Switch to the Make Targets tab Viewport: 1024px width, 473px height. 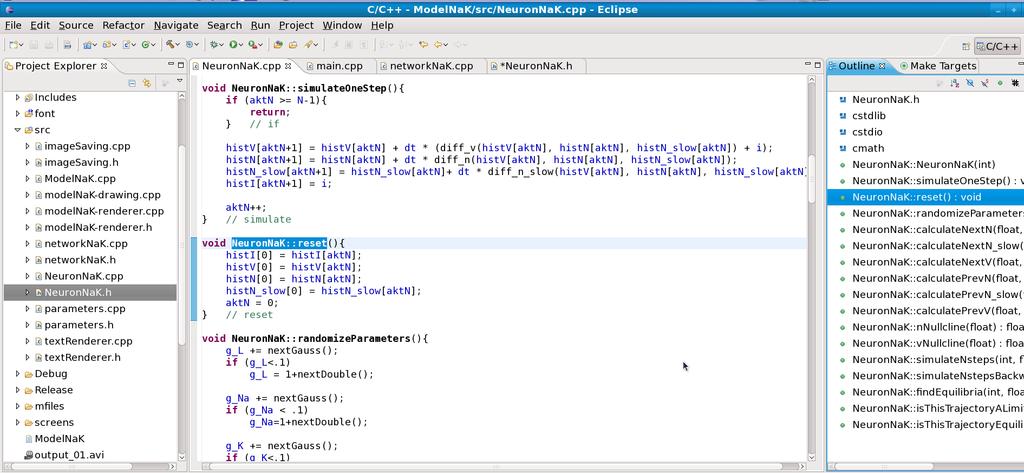coord(938,66)
